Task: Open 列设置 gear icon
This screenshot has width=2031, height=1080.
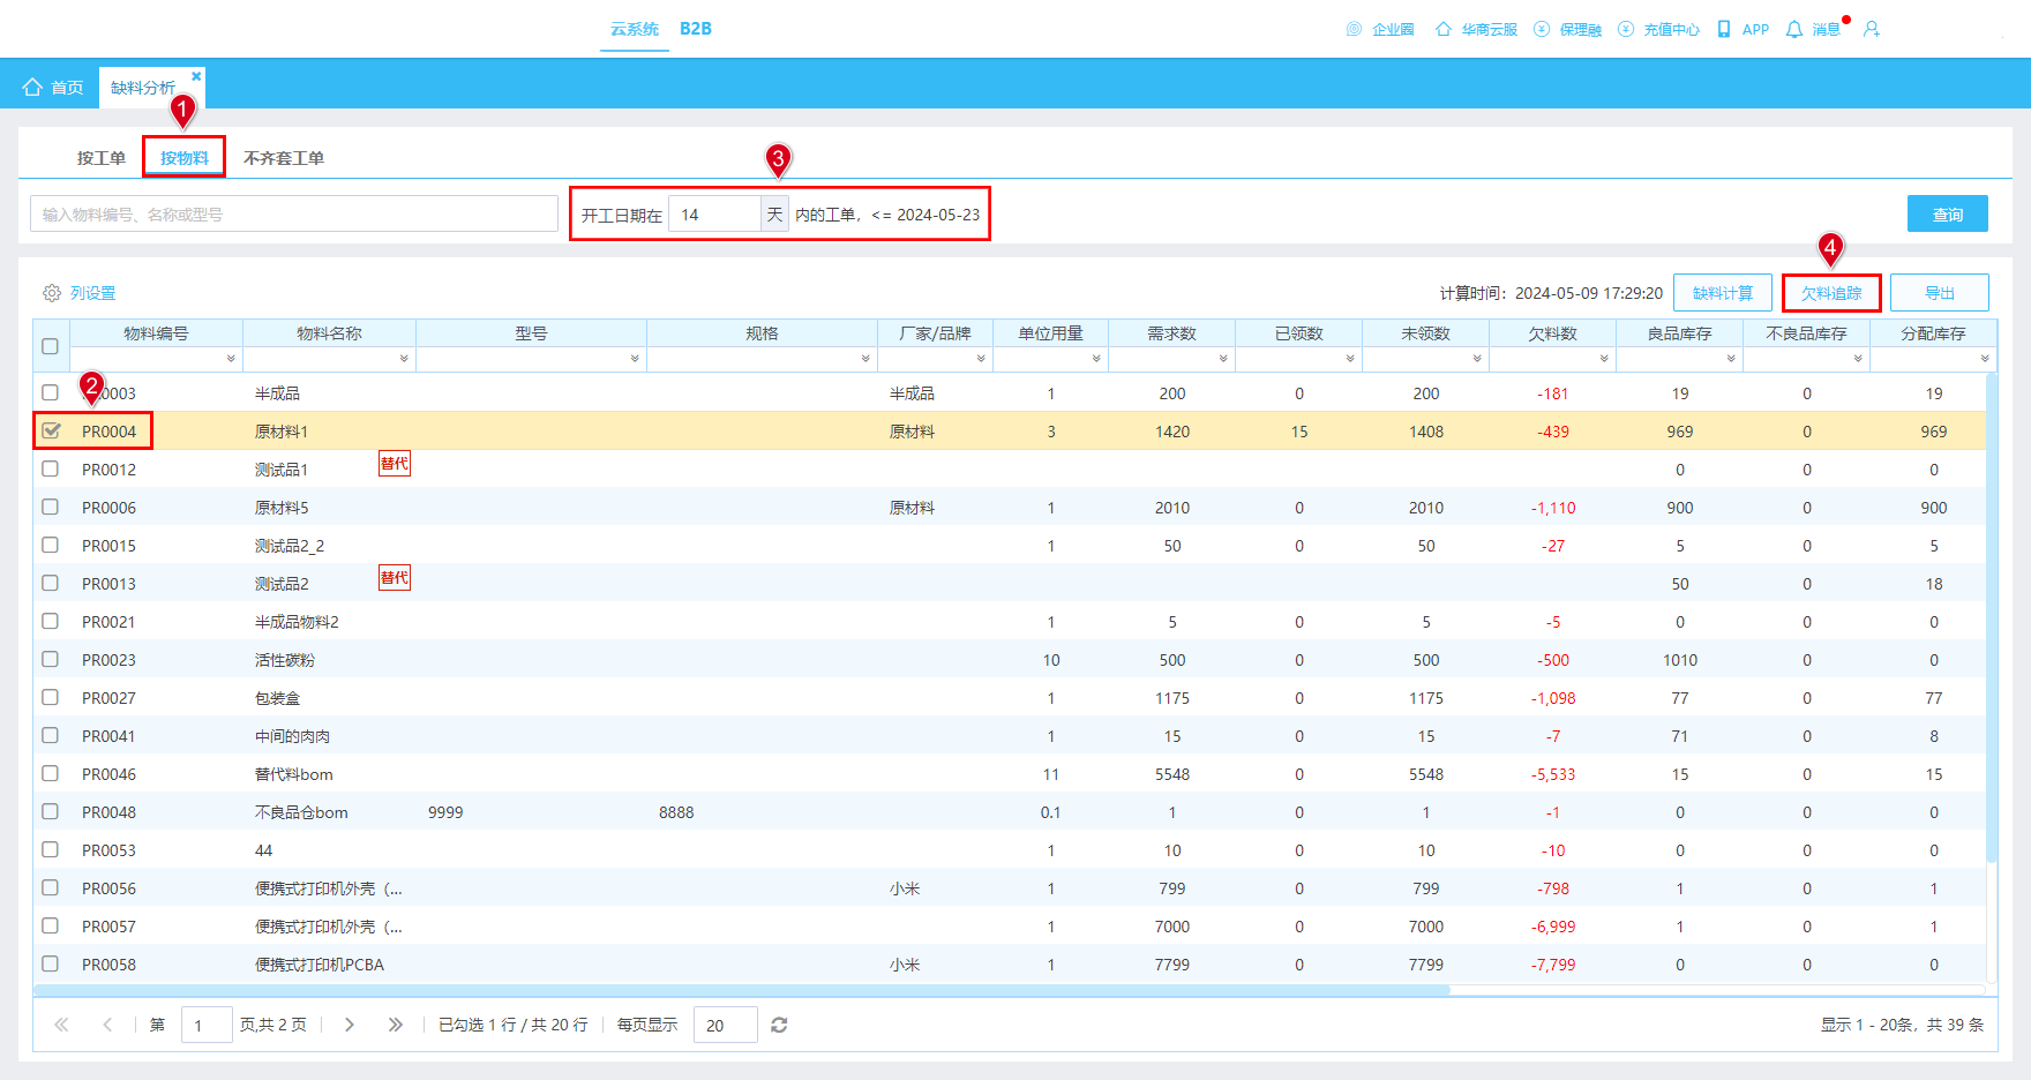Action: (x=51, y=293)
